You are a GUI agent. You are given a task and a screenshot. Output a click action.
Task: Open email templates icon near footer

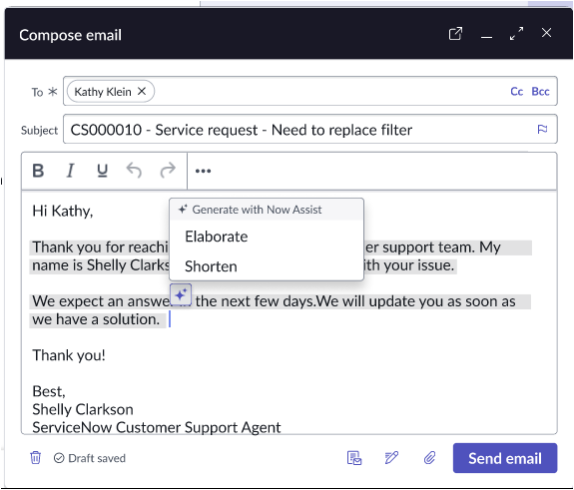354,458
